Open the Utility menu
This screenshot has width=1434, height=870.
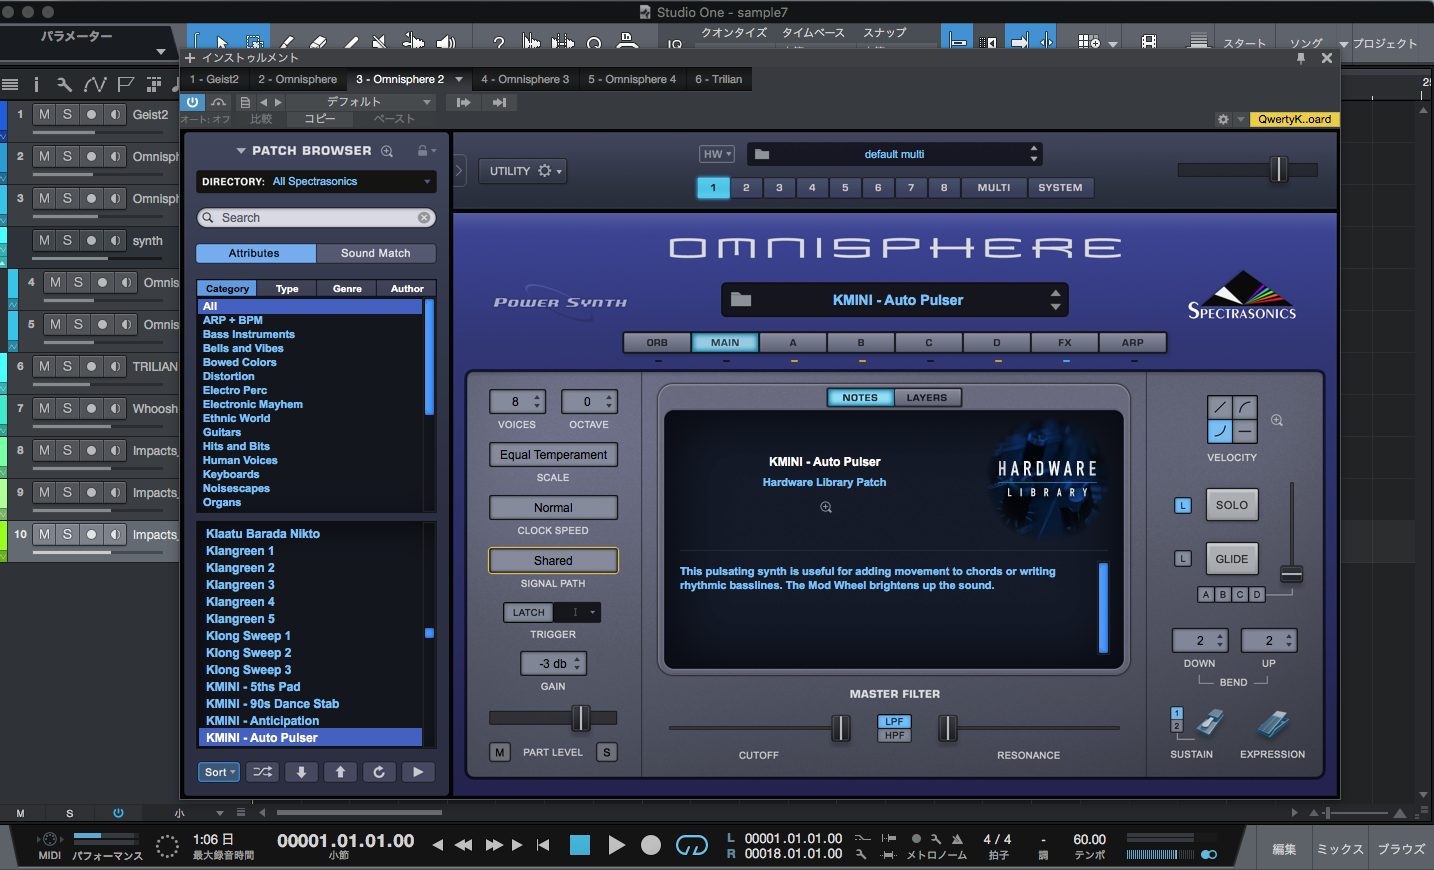525,171
